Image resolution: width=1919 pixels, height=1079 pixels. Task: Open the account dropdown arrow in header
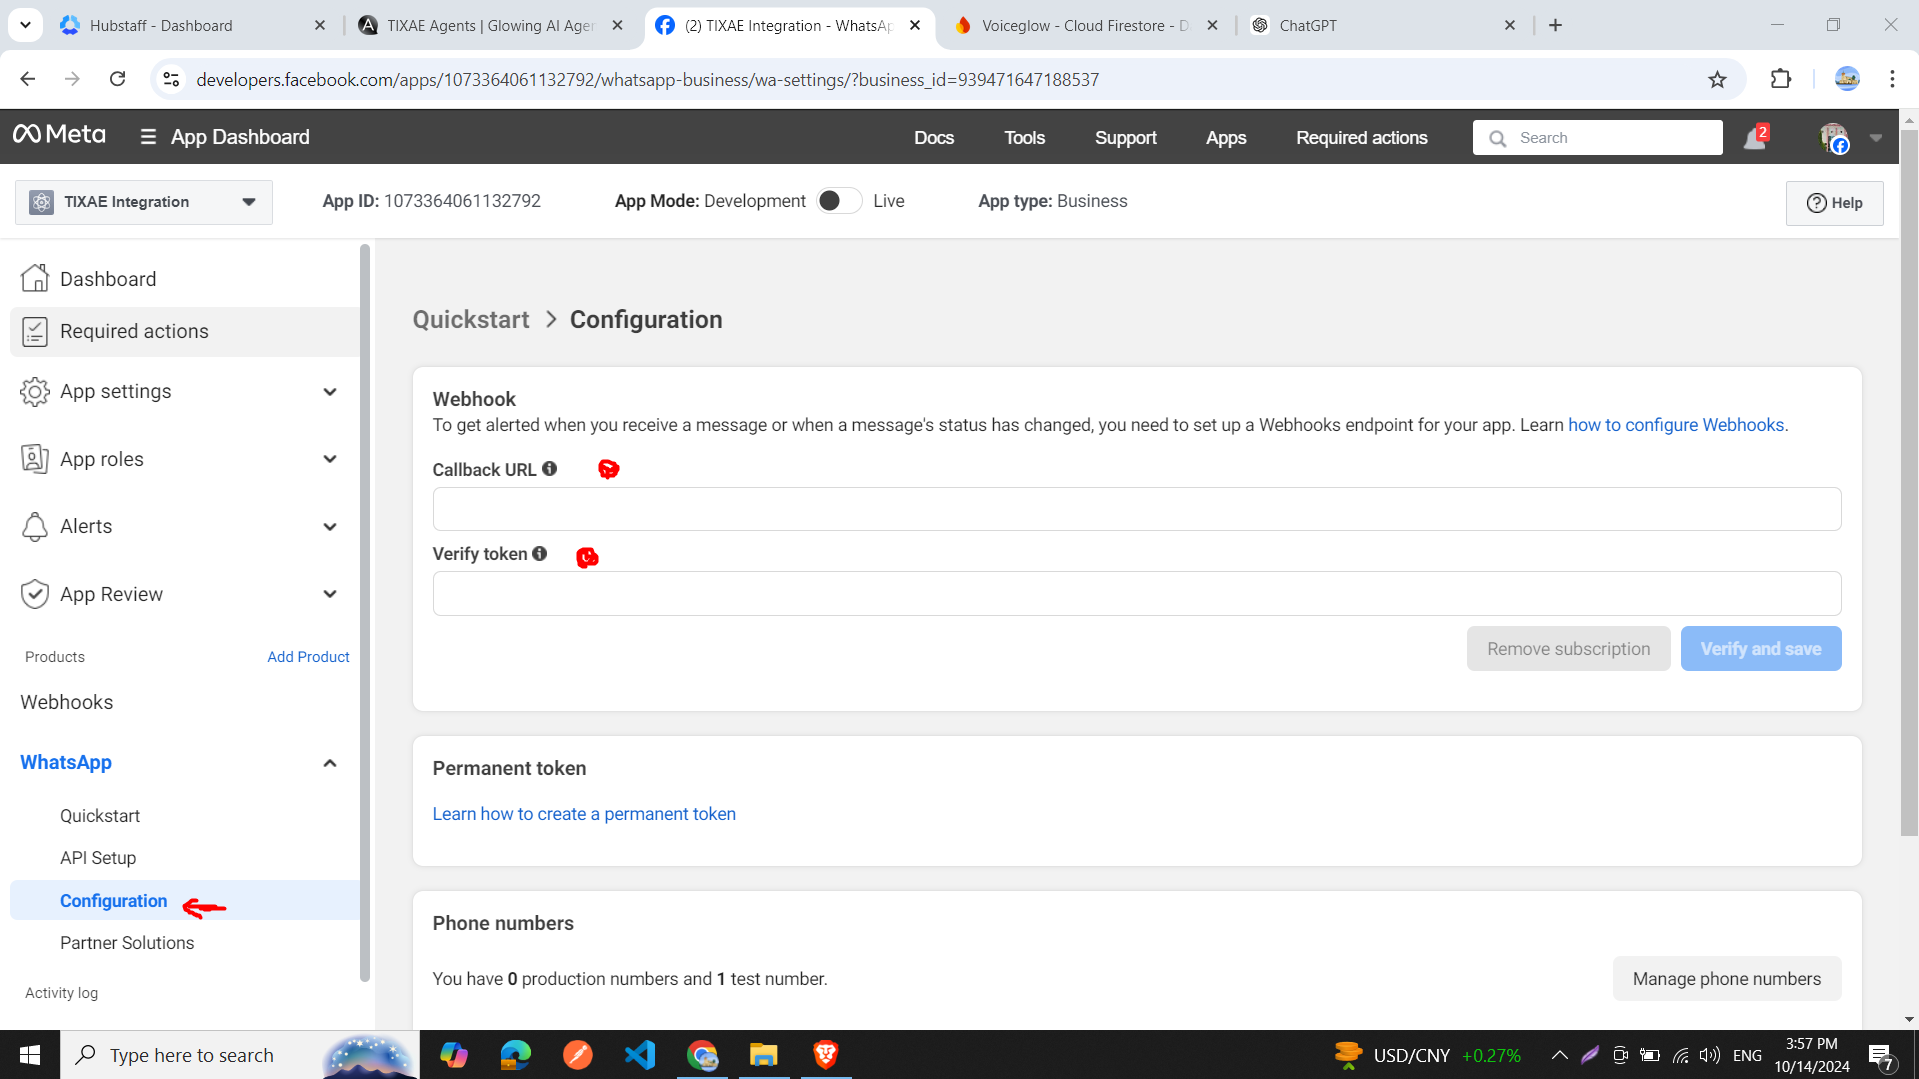point(1876,138)
